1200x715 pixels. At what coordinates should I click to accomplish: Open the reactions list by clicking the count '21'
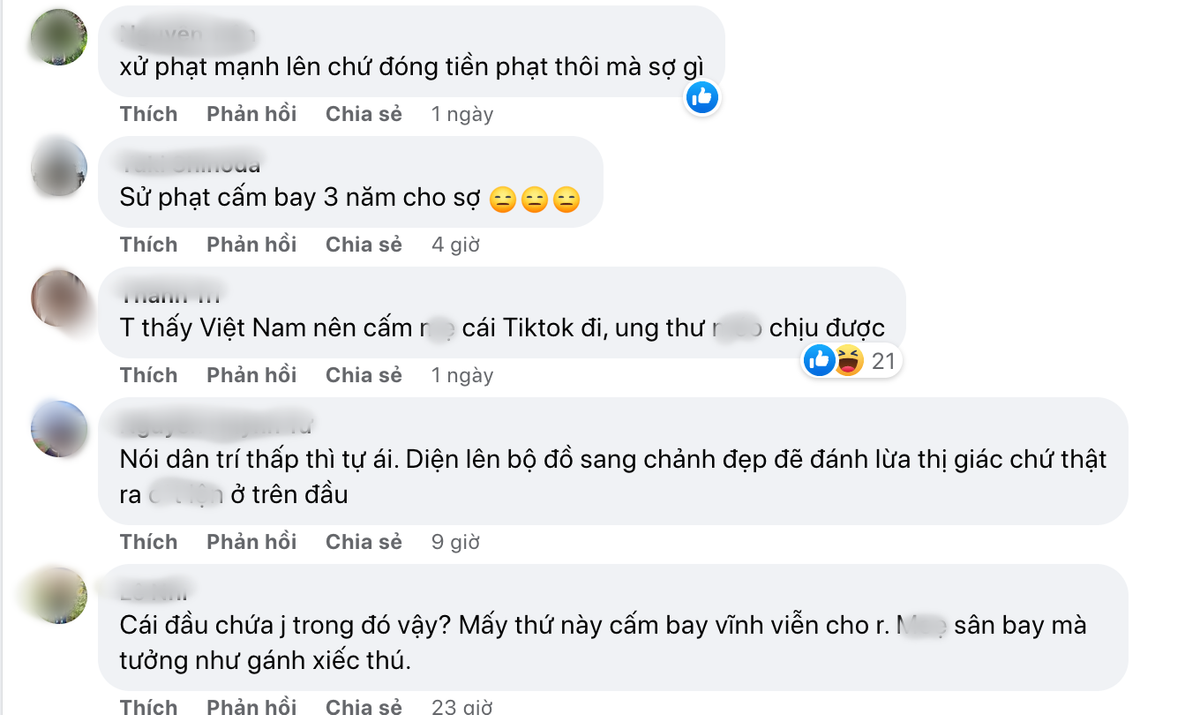point(881,361)
